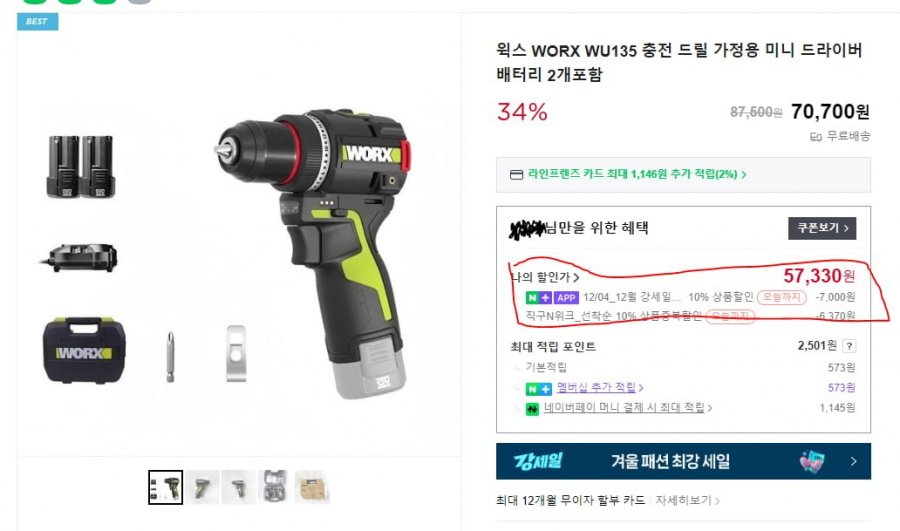Image resolution: width=900 pixels, height=531 pixels.
Task: Click the credit card icon in Line Friends banner
Action: pos(517,175)
